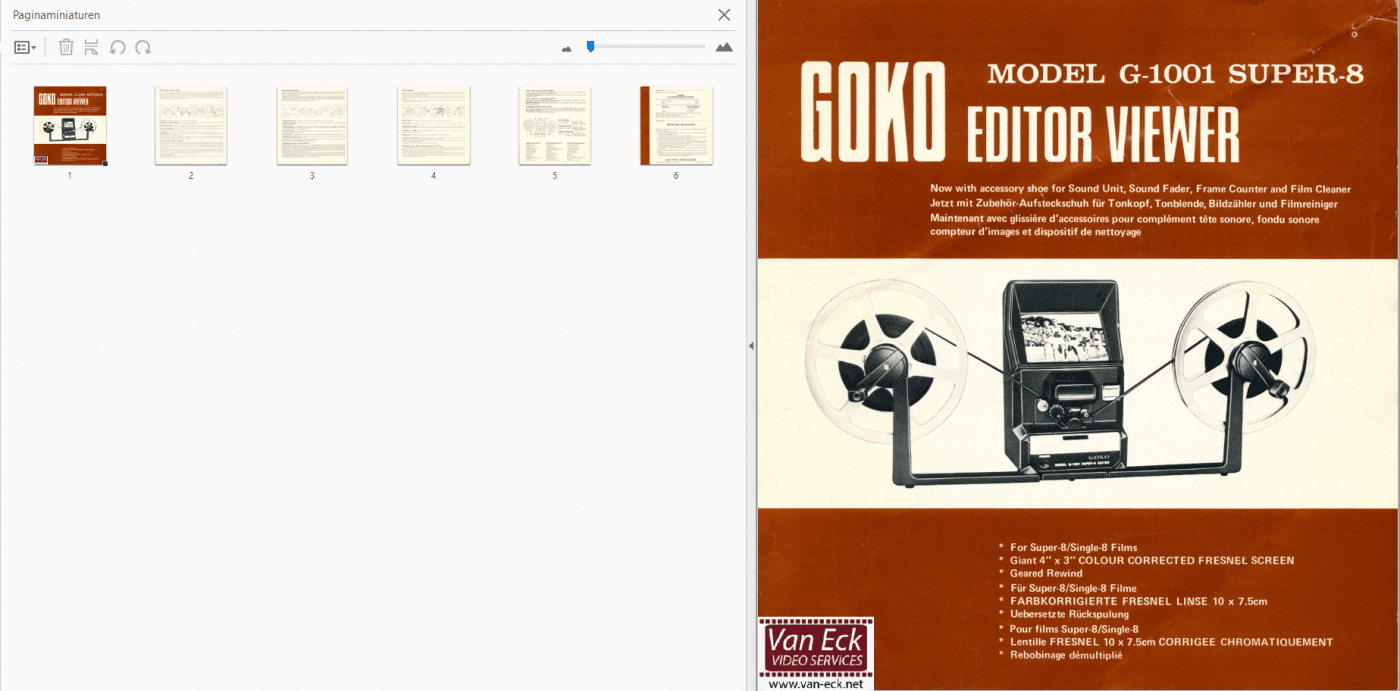Close the Paginaminiaturen panel
Viewport: 1400px width, 691px height.
724,15
